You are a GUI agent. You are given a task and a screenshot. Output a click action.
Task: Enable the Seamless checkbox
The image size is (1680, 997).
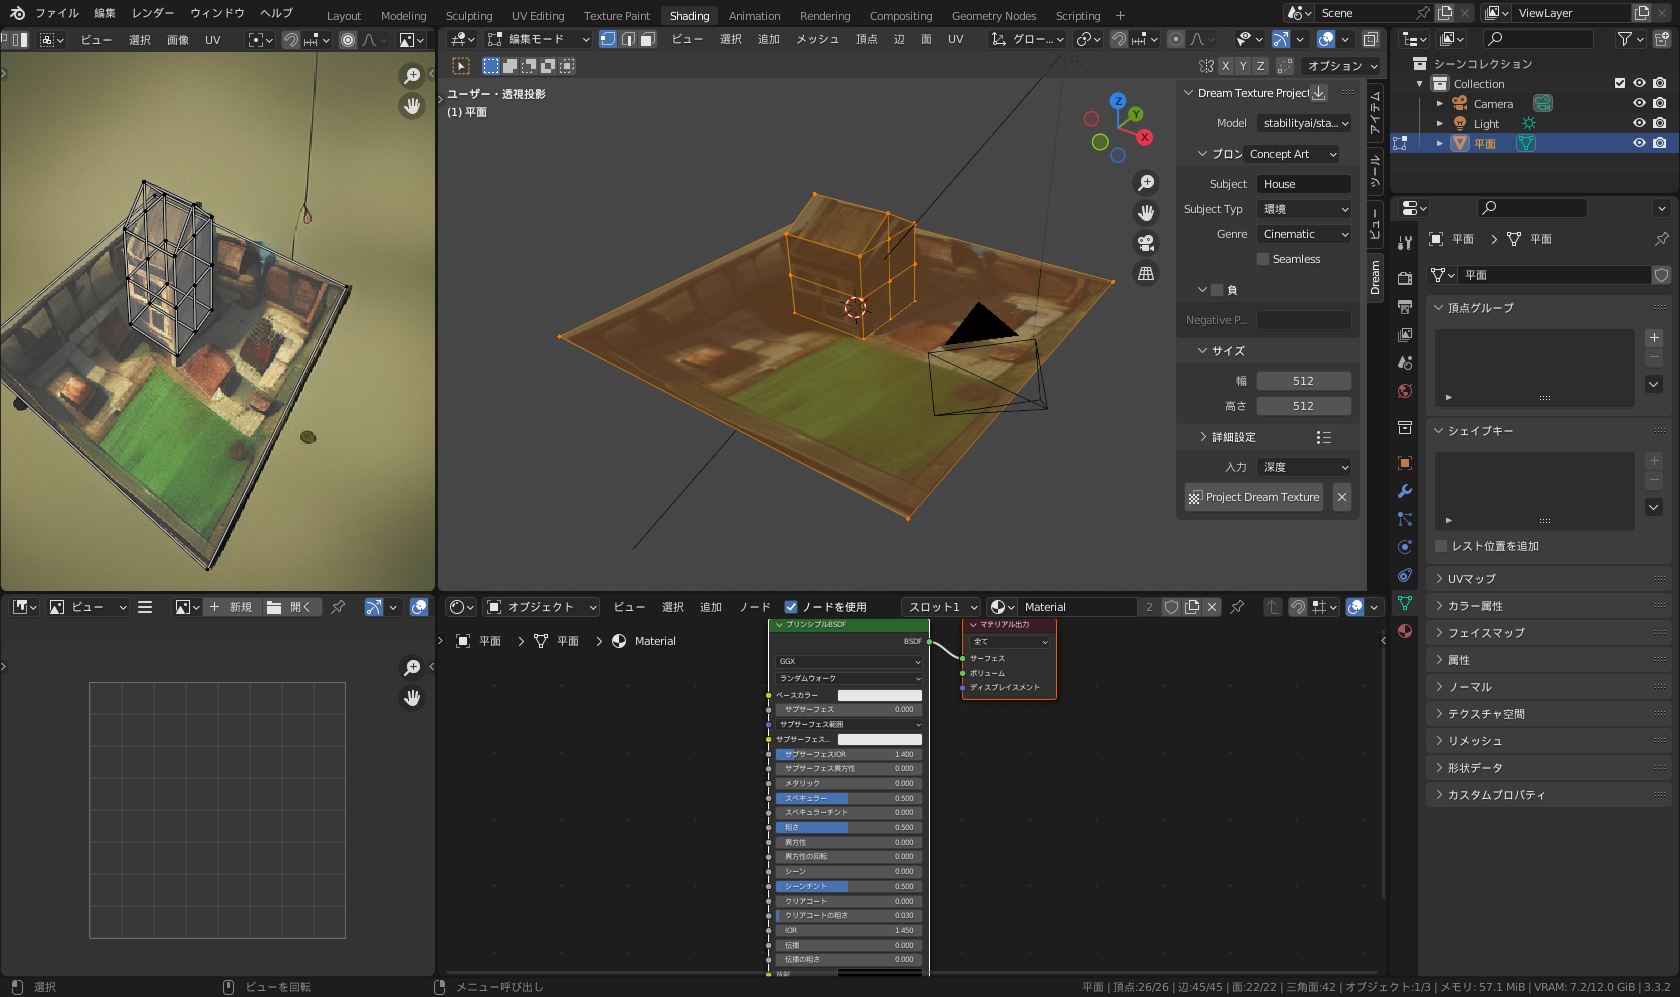1265,259
